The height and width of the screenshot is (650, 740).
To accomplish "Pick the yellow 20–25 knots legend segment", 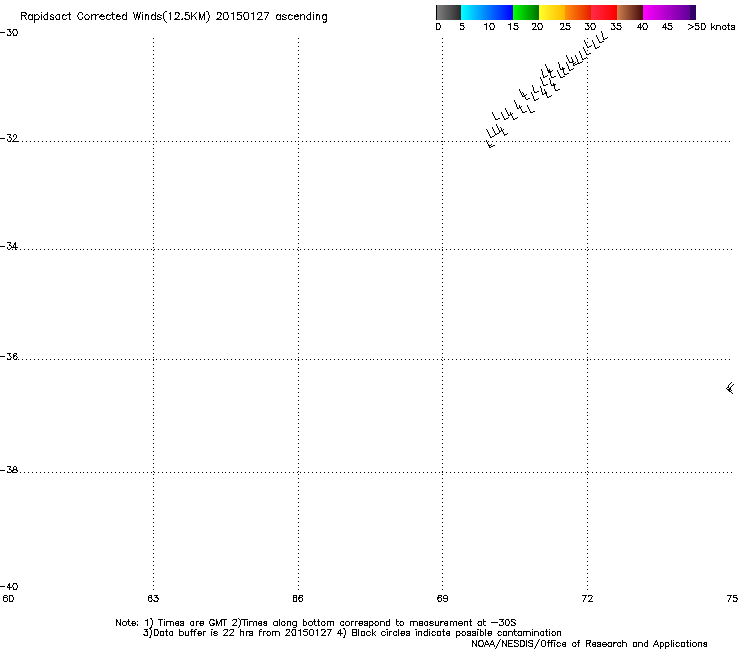I will pos(552,12).
